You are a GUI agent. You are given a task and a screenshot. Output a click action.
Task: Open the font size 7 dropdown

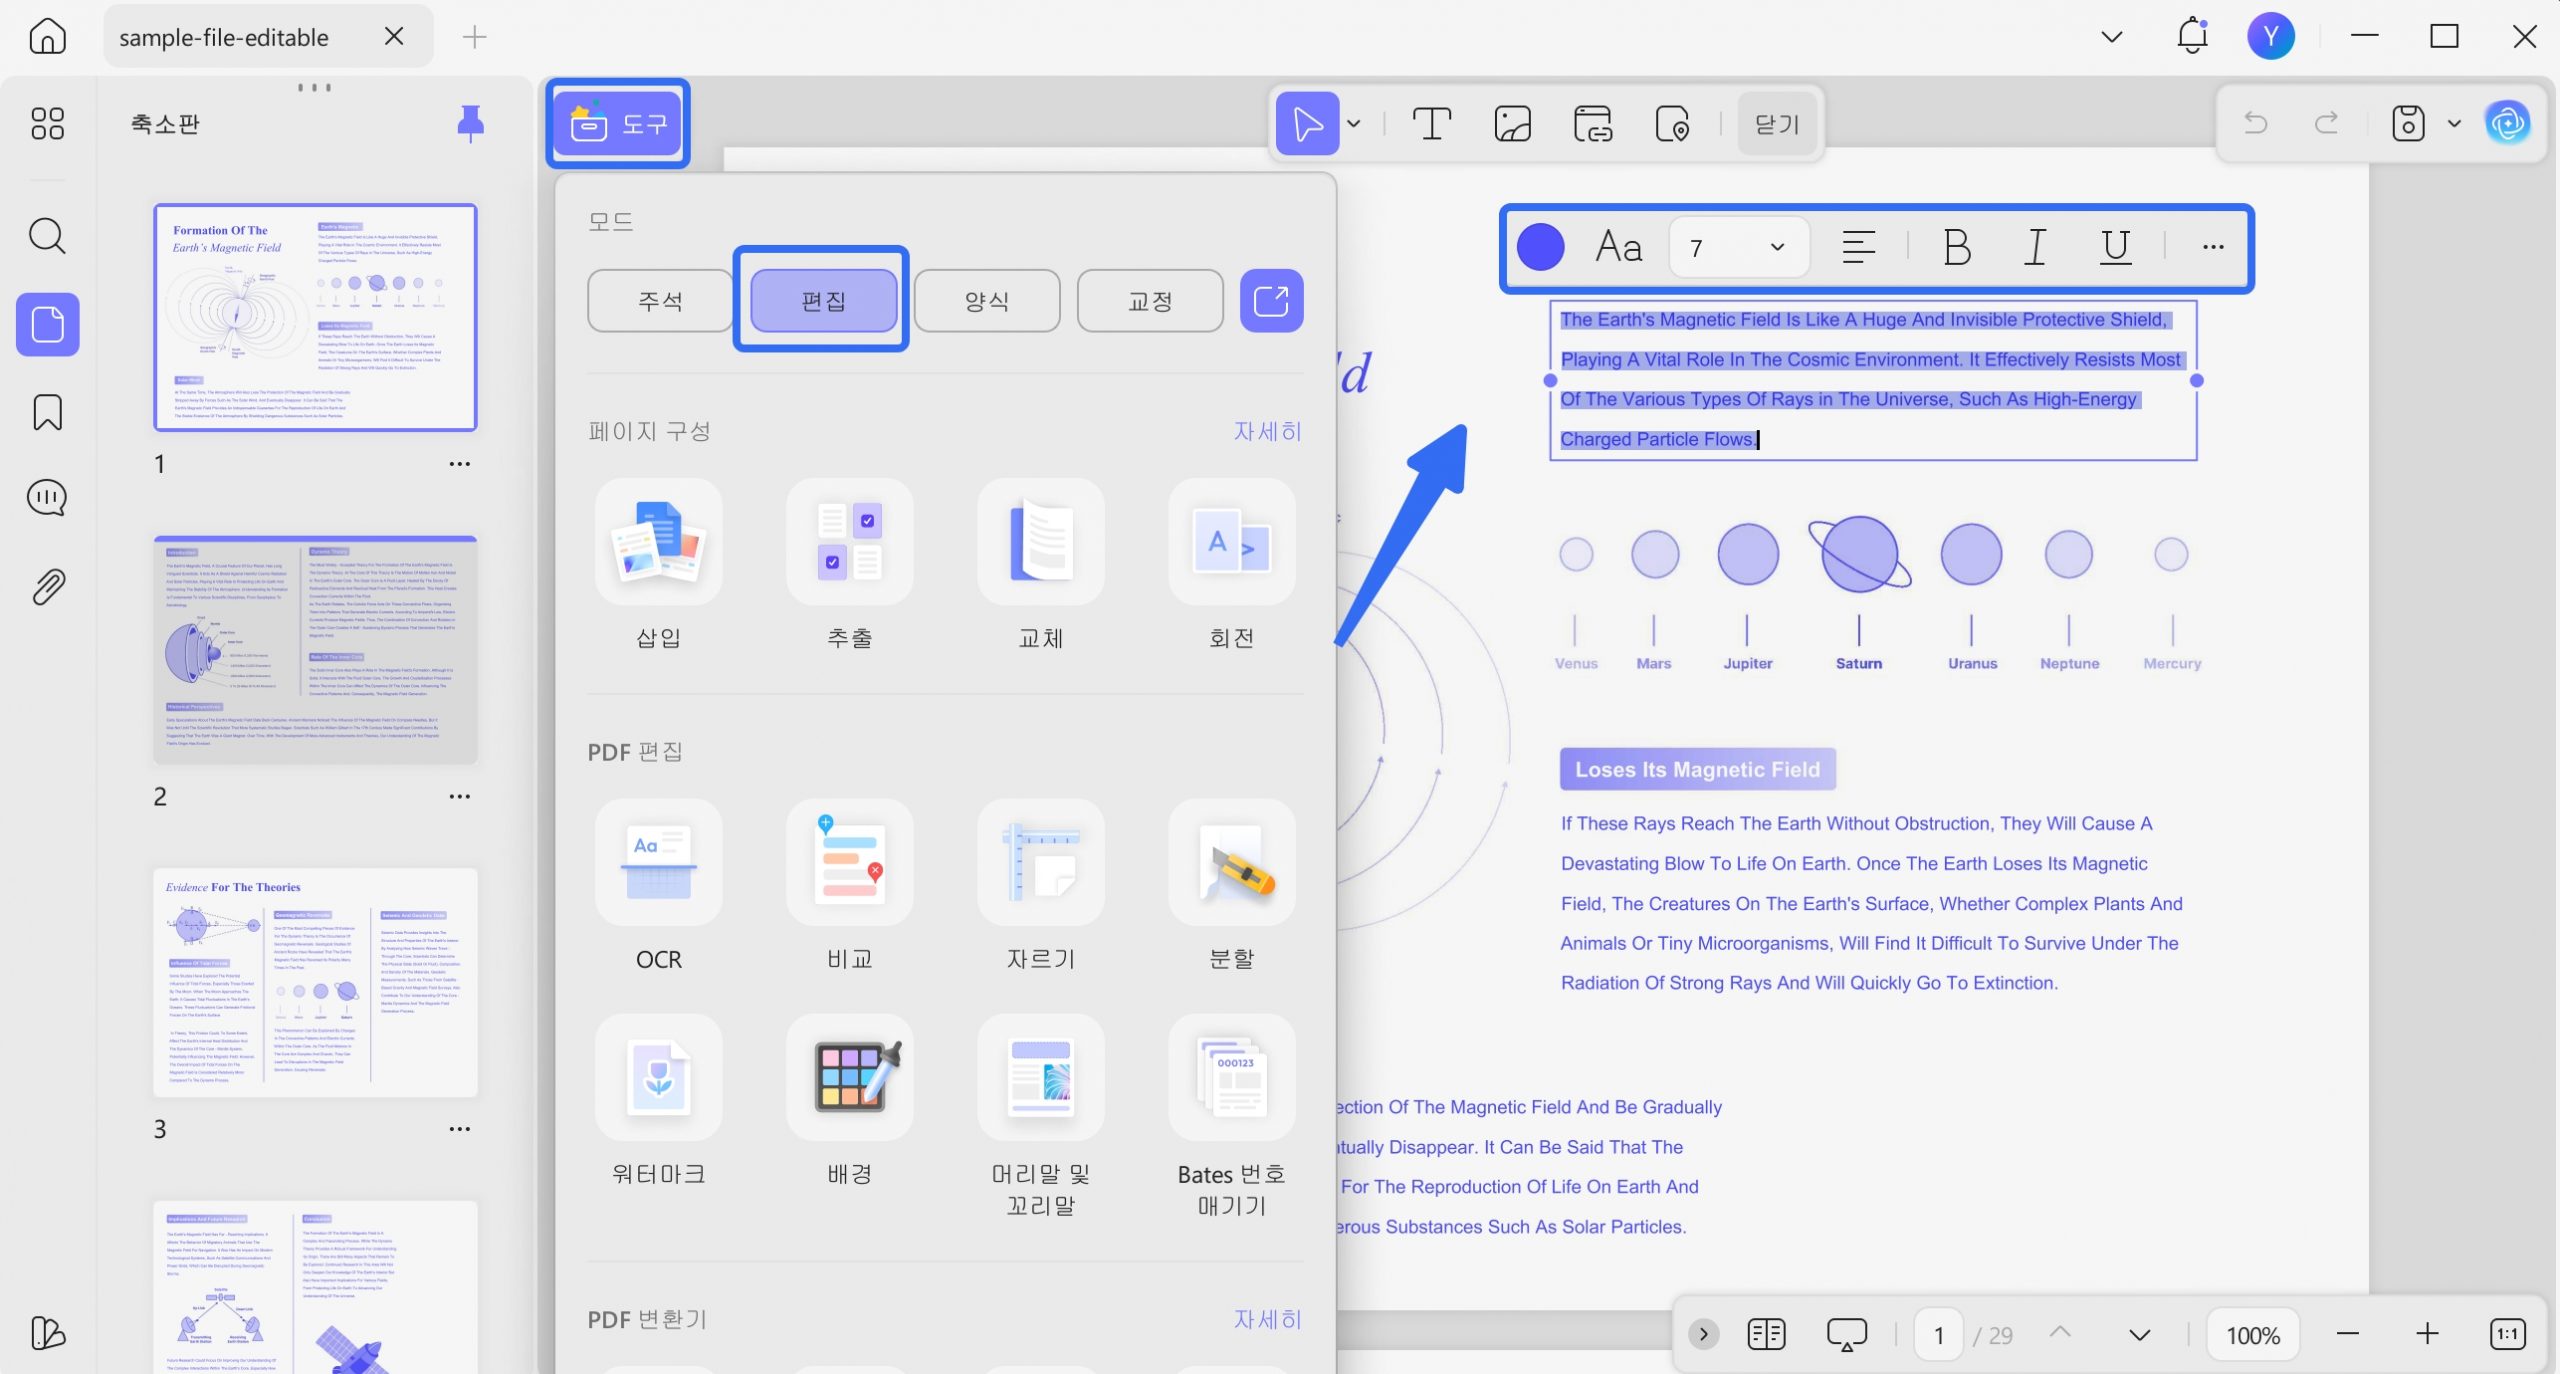[1738, 247]
